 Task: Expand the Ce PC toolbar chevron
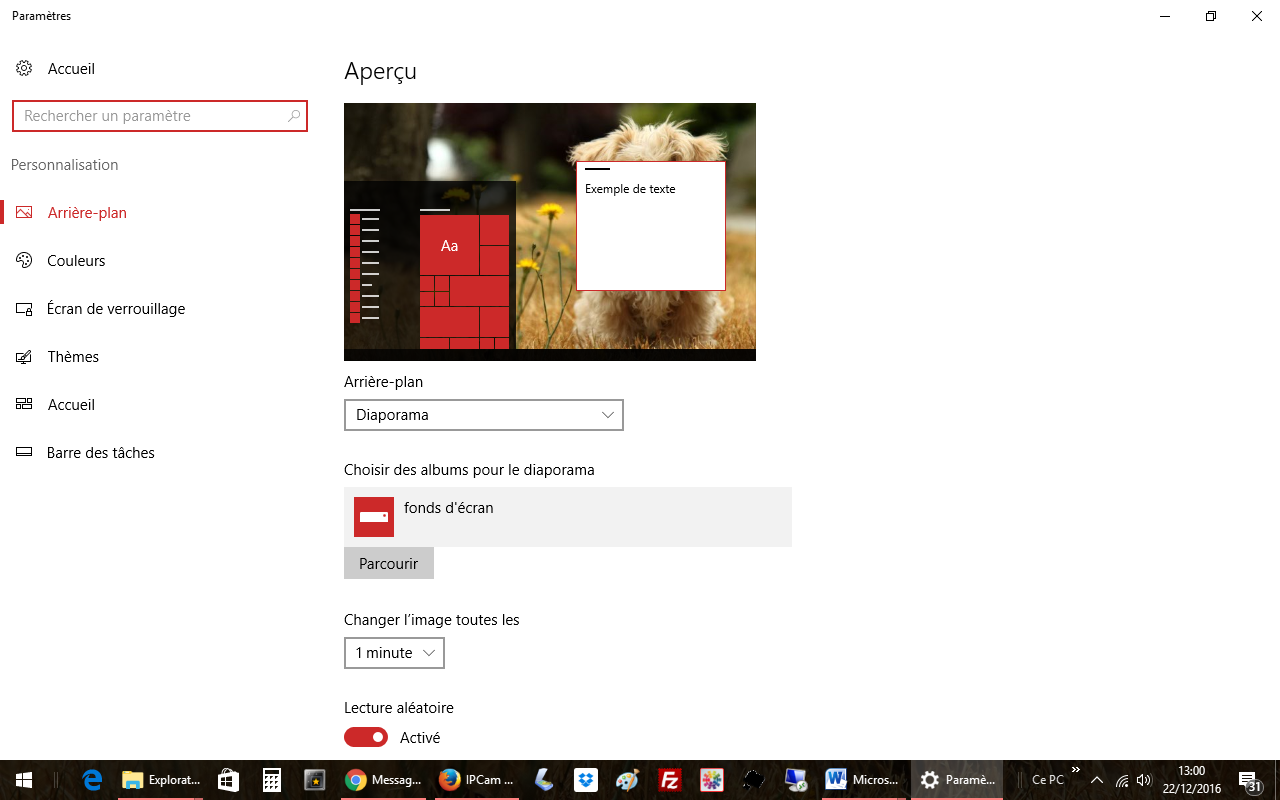(1076, 770)
